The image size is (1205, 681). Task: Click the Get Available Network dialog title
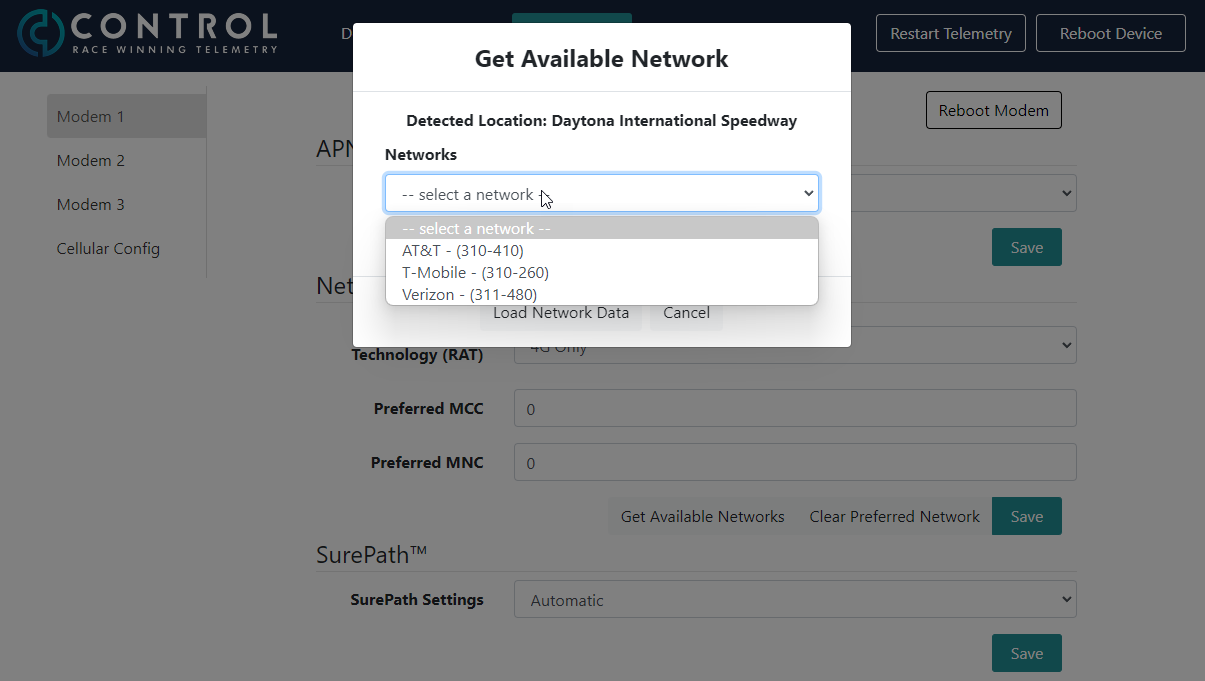(602, 58)
